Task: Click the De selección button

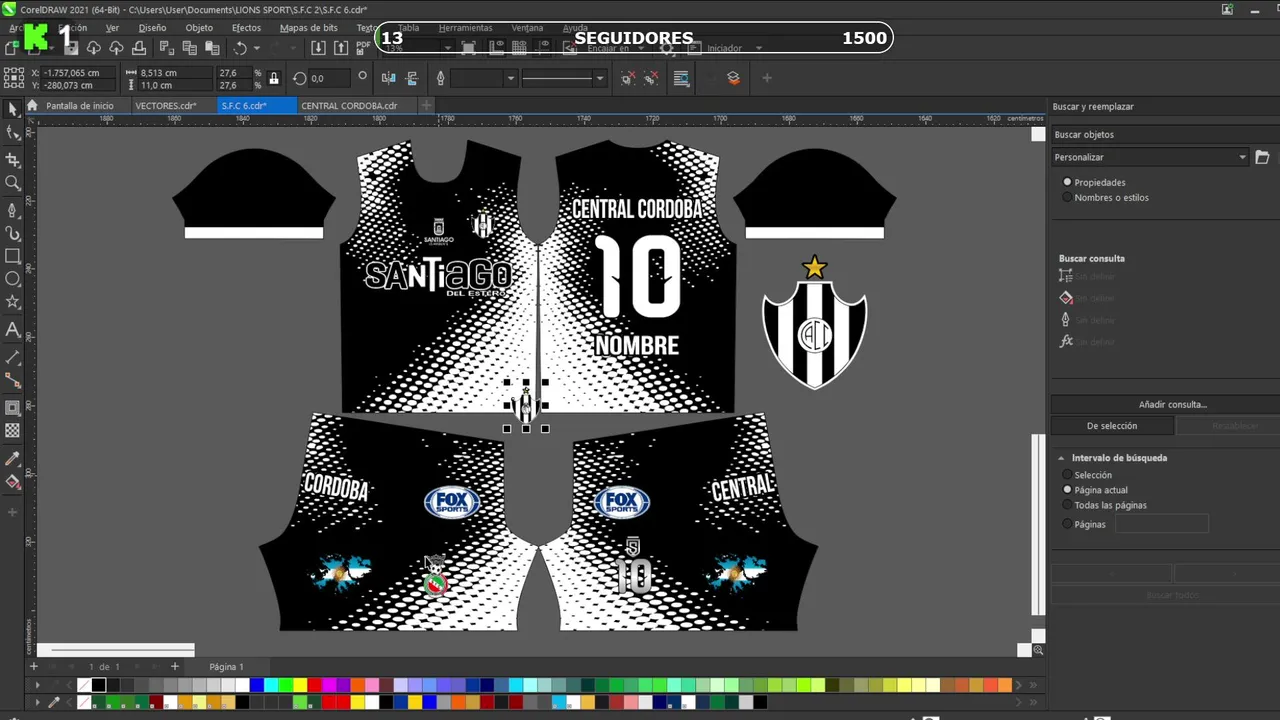Action: pyautogui.click(x=1112, y=425)
